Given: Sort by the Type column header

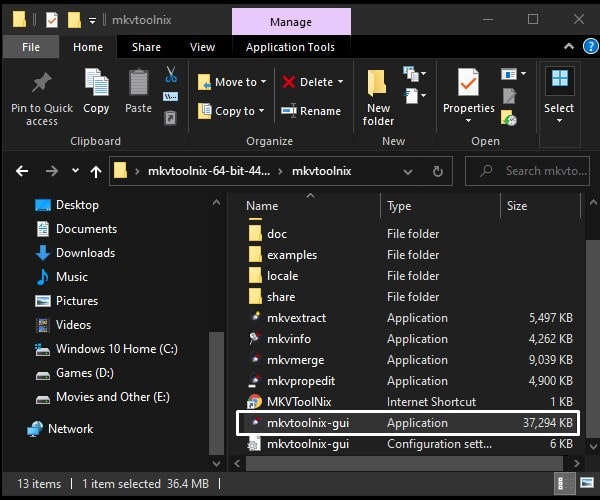Looking at the screenshot, I should pyautogui.click(x=440, y=206).
